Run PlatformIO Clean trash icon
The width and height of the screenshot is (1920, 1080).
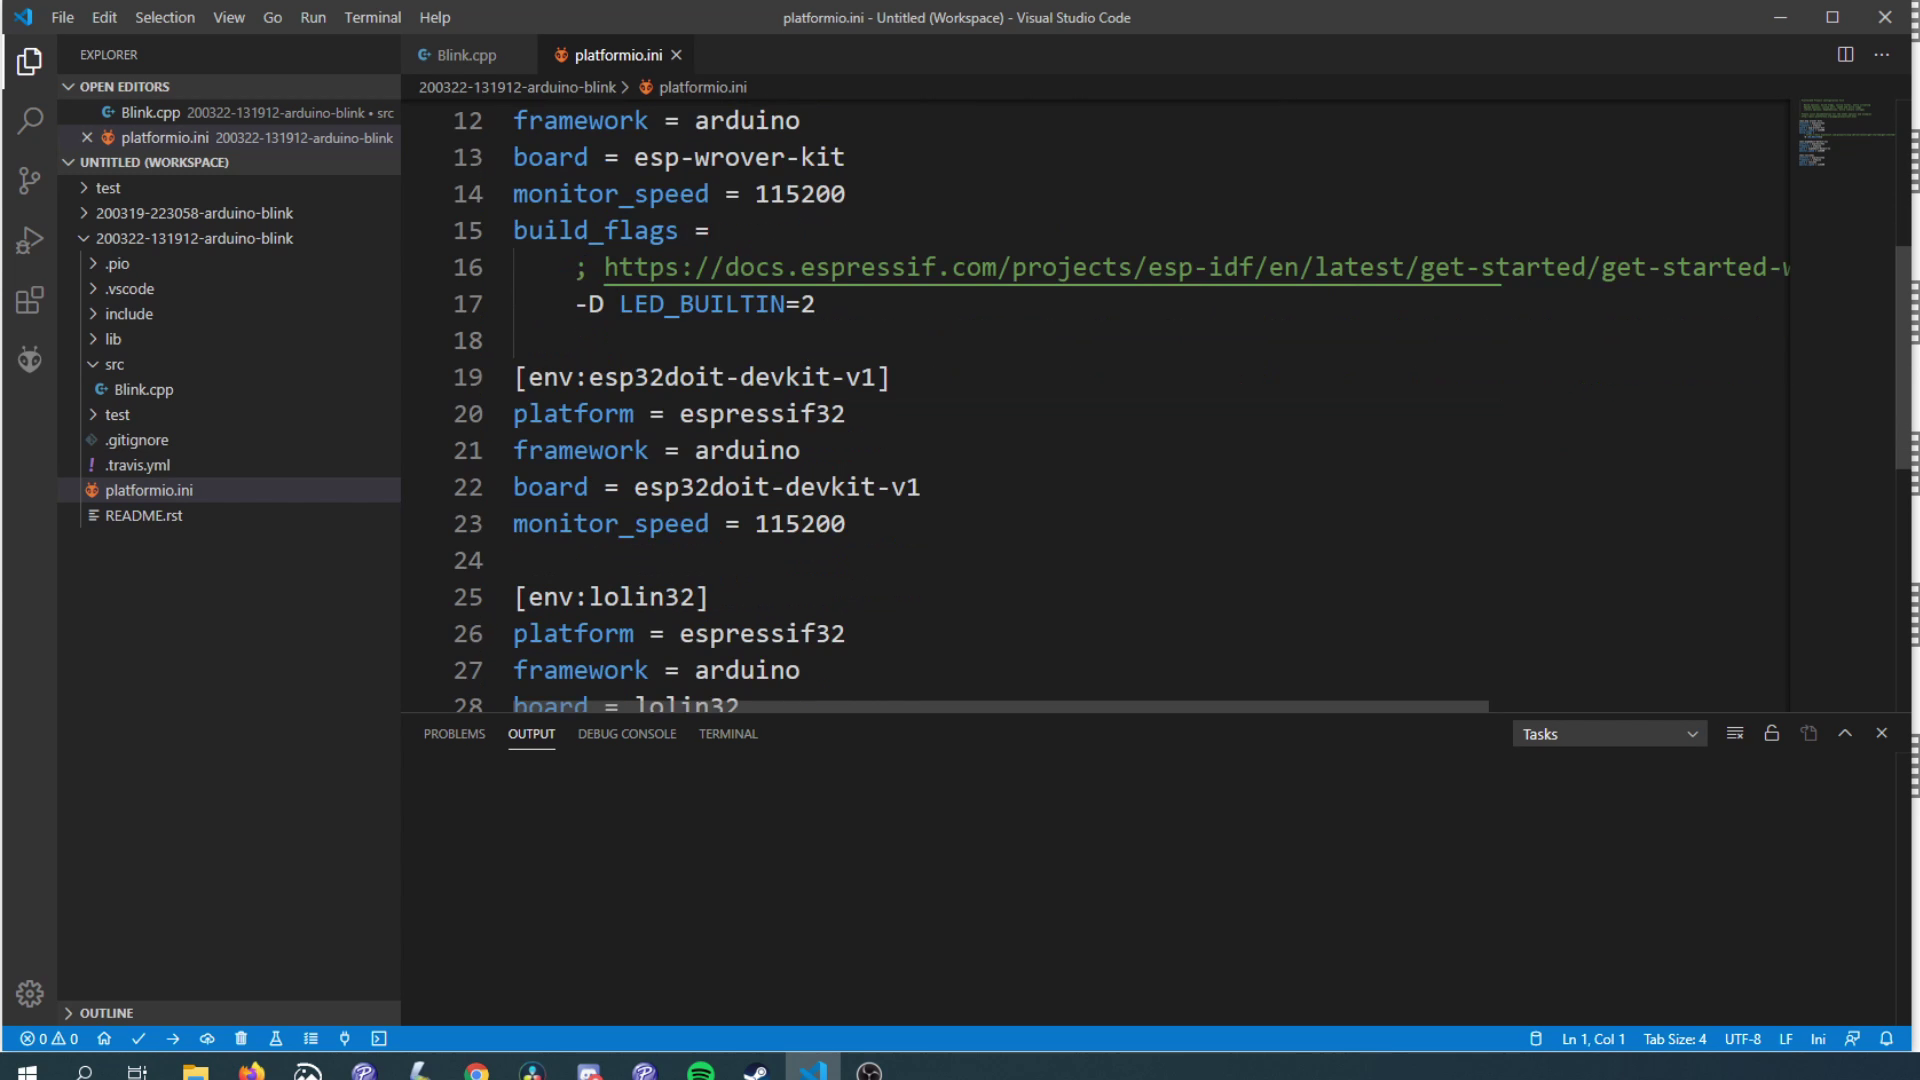pos(241,1039)
